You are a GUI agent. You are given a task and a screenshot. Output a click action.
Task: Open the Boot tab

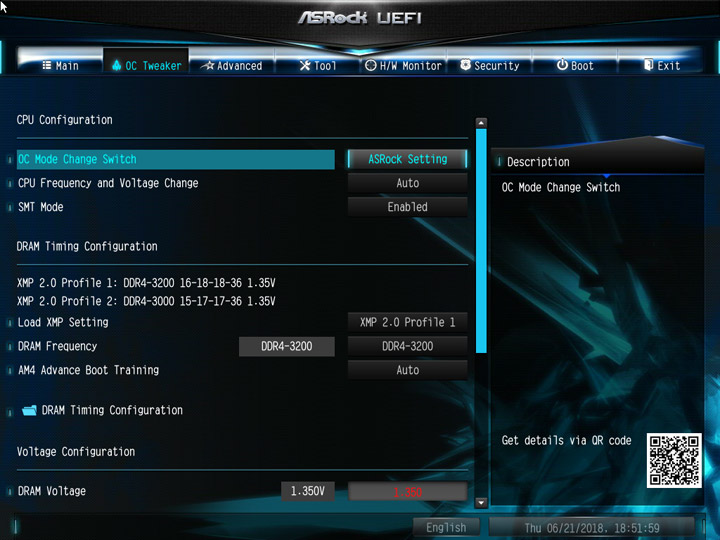575,66
